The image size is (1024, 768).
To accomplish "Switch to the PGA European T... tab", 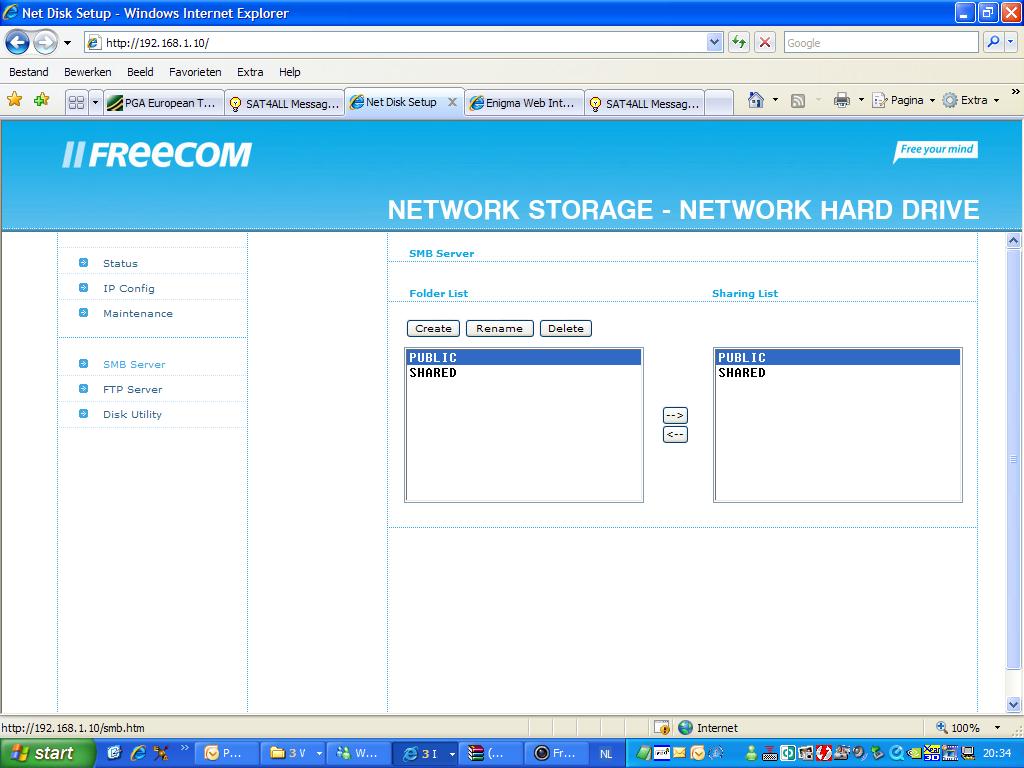I will (x=163, y=103).
